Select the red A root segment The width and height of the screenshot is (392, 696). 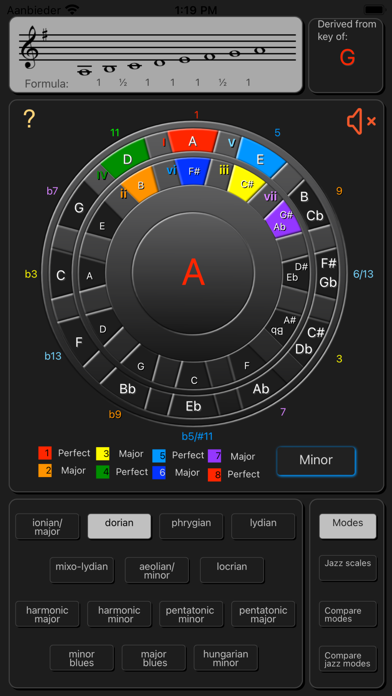tap(193, 141)
